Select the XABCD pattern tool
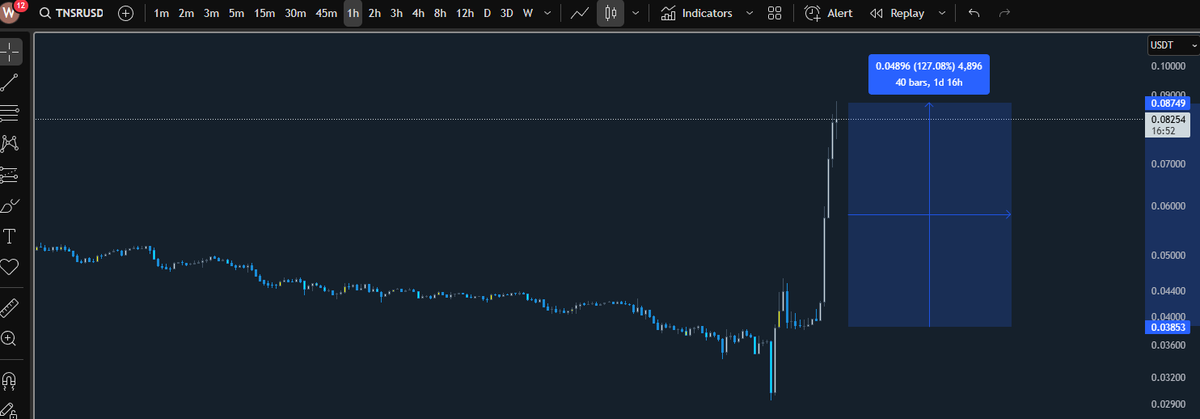 (10, 143)
